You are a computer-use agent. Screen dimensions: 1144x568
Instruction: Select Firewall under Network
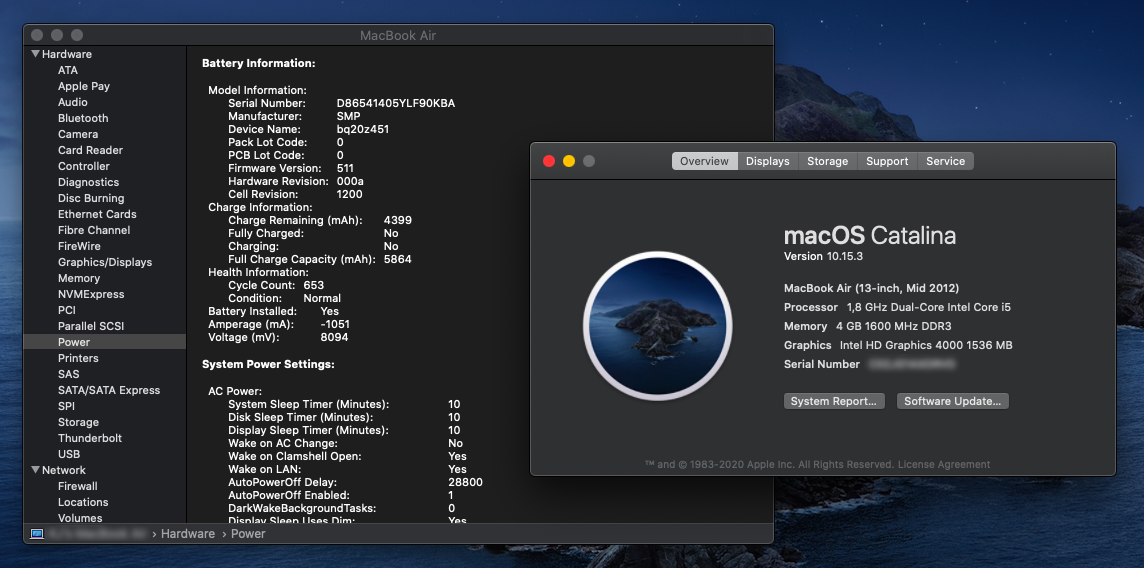tap(77, 486)
